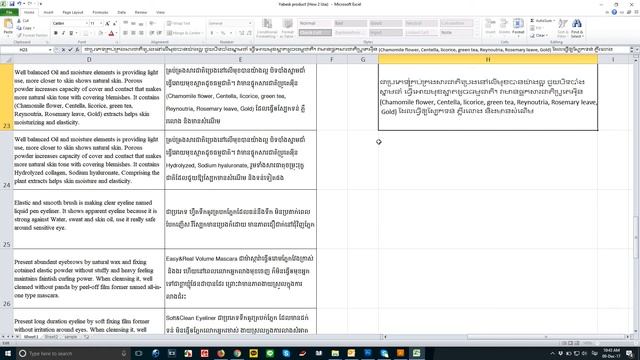Image resolution: width=640 pixels, height=360 pixels.
Task: Switch to the Formulas tab
Action: pos(100,13)
